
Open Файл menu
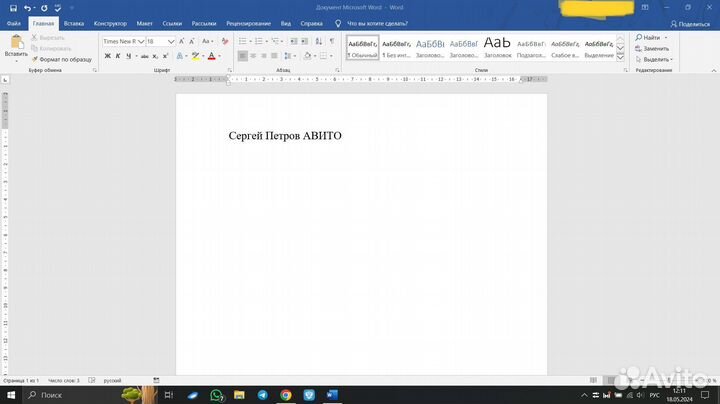pyautogui.click(x=14, y=23)
